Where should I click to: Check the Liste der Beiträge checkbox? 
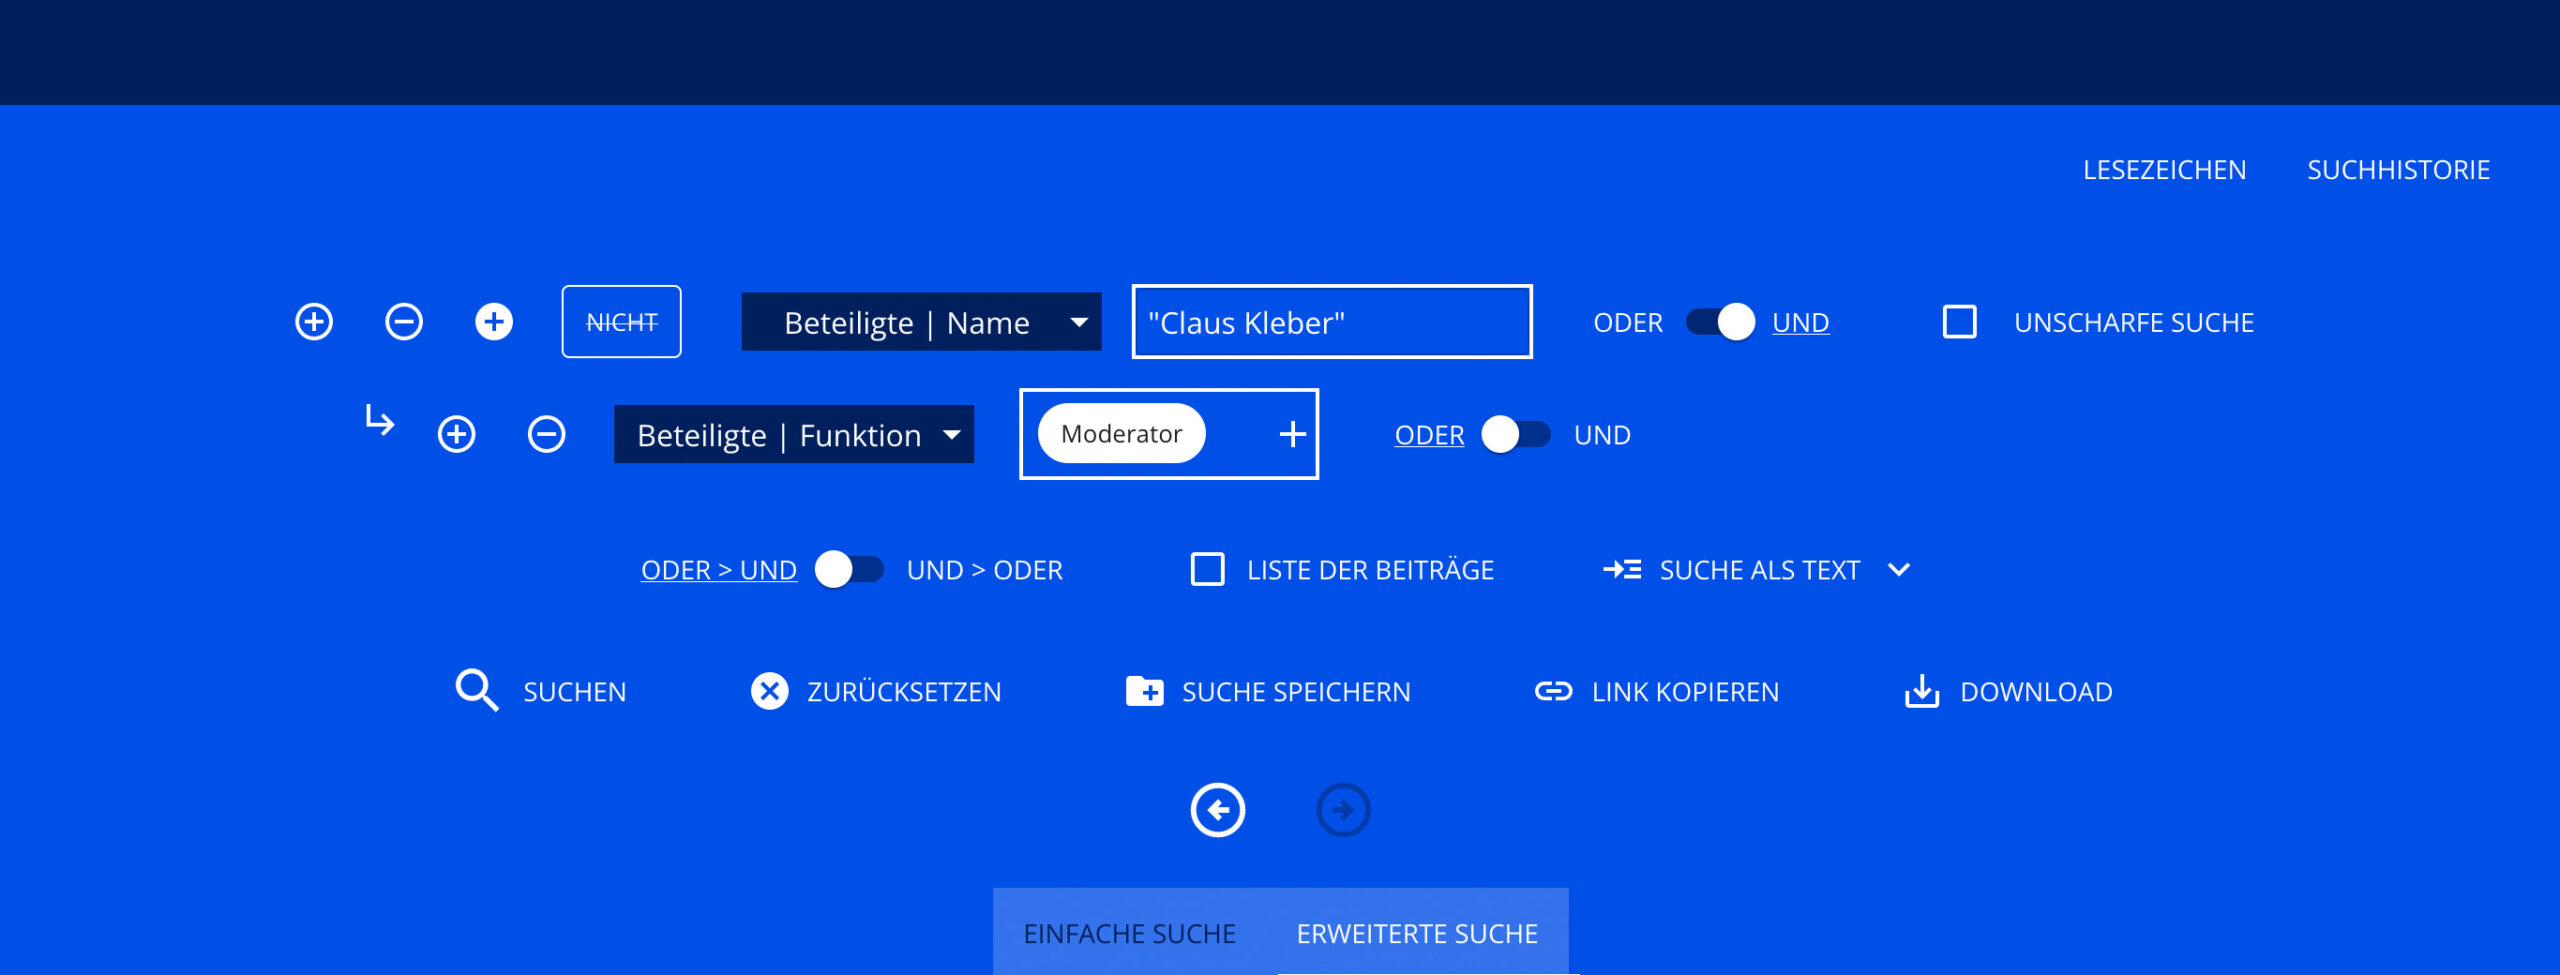tap(1207, 569)
